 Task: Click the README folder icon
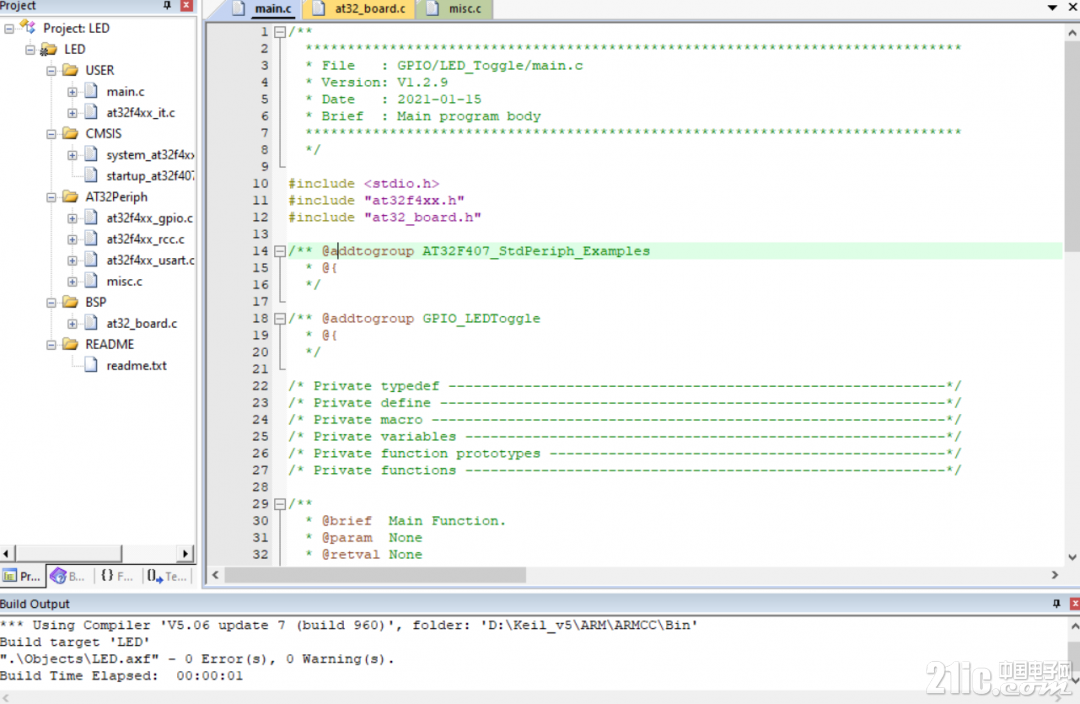click(x=70, y=344)
